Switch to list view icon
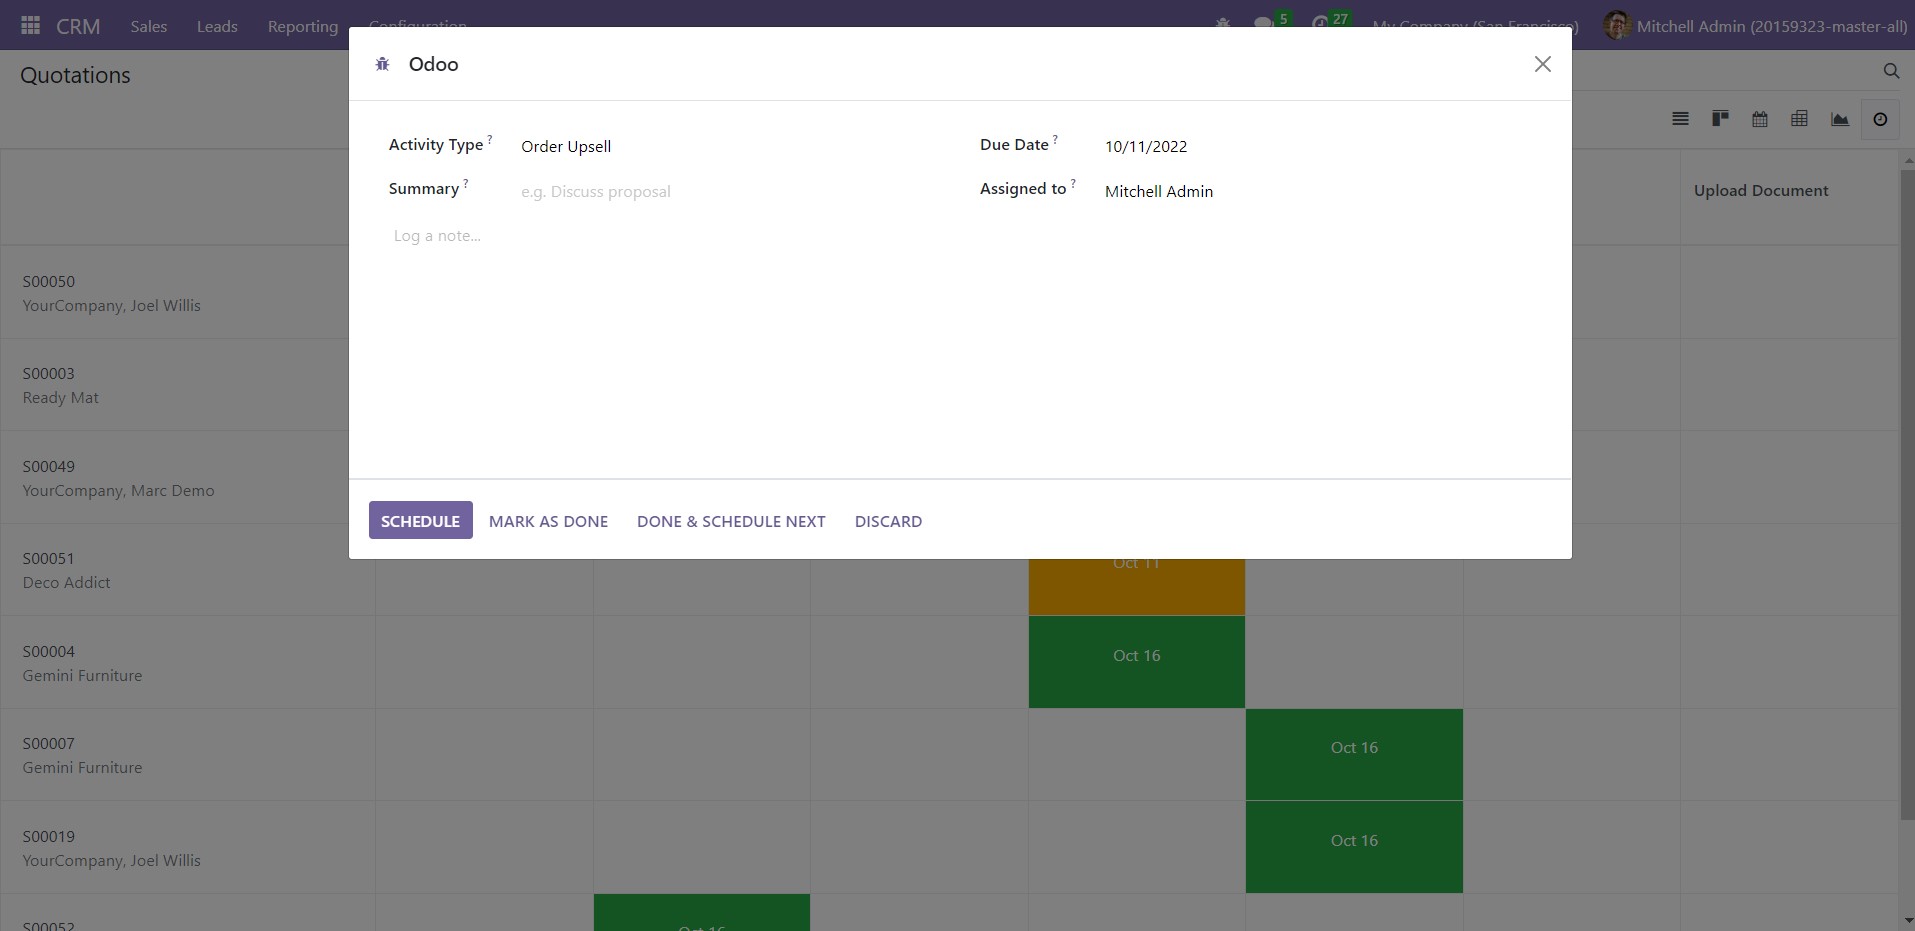Screen dimensions: 1915x931 [x=1680, y=119]
